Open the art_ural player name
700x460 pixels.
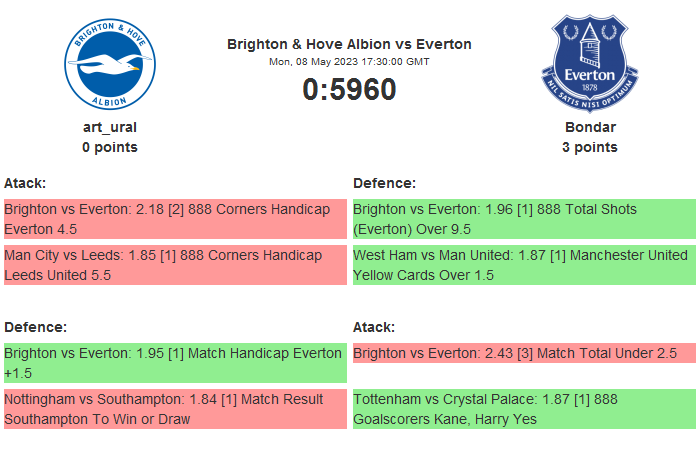click(x=110, y=127)
